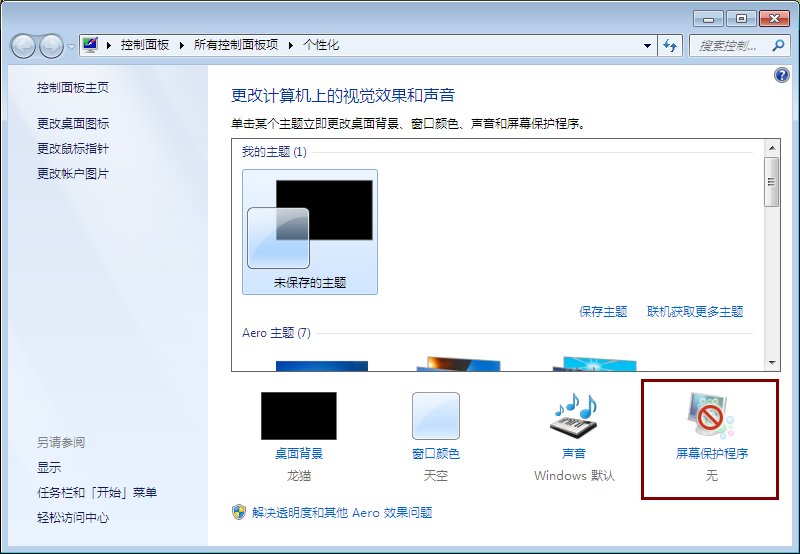Click 联机获取更多主题 link

695,312
